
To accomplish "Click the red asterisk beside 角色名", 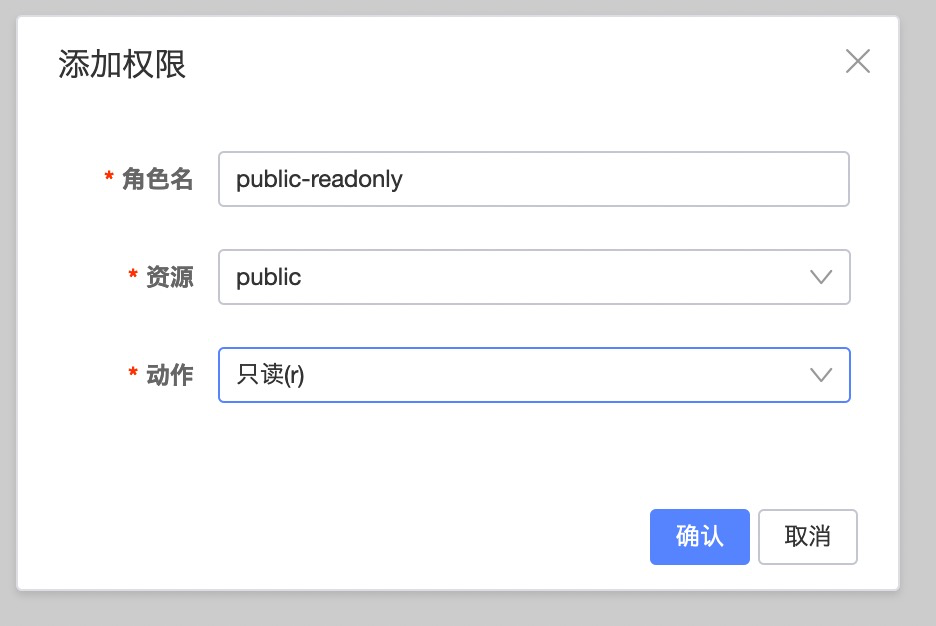I will point(109,178).
